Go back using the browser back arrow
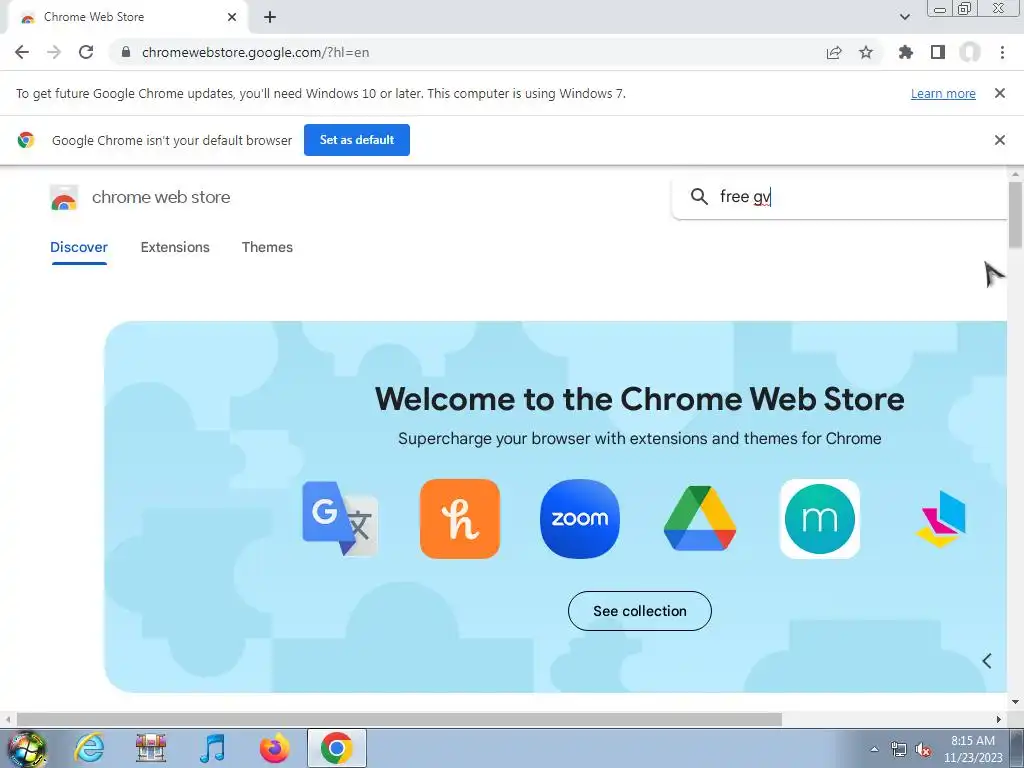 (x=22, y=52)
